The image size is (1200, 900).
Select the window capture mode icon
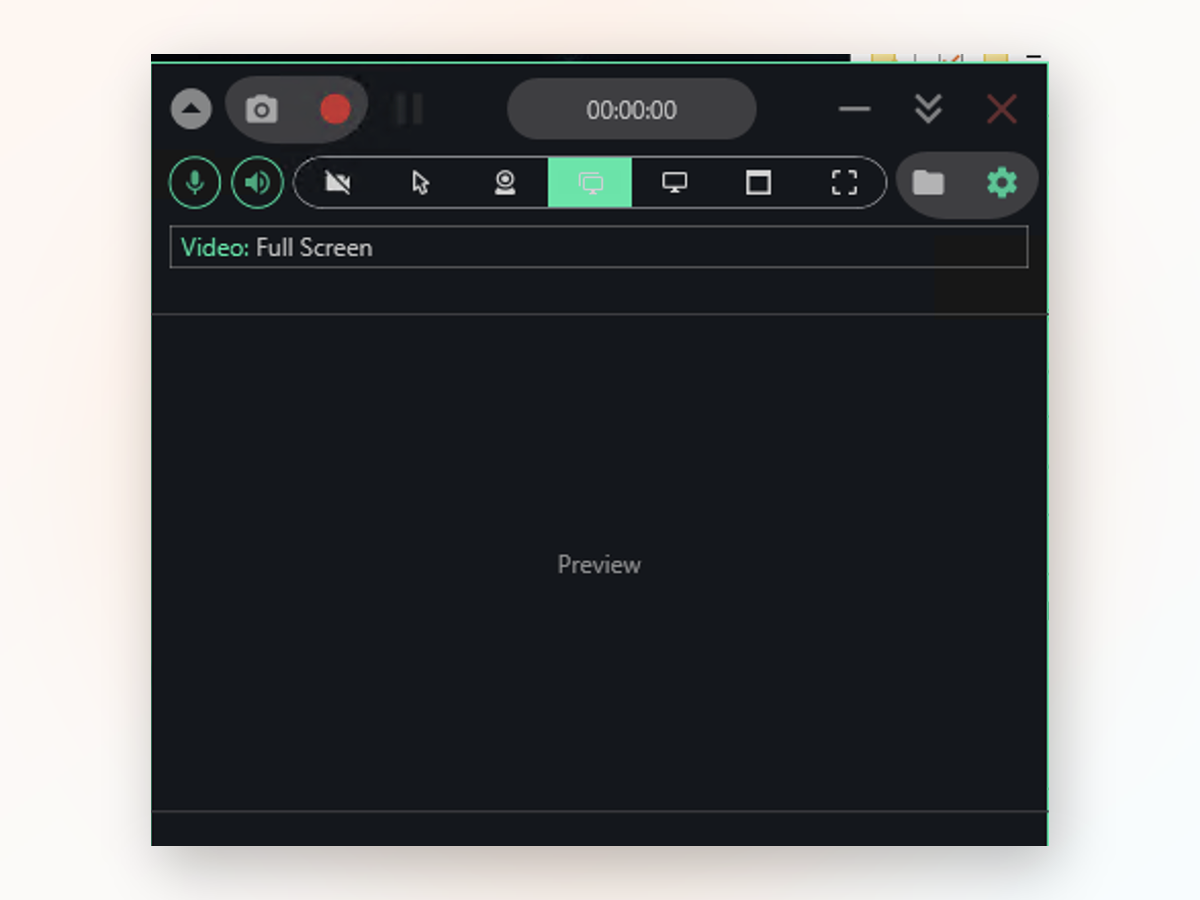tap(759, 182)
